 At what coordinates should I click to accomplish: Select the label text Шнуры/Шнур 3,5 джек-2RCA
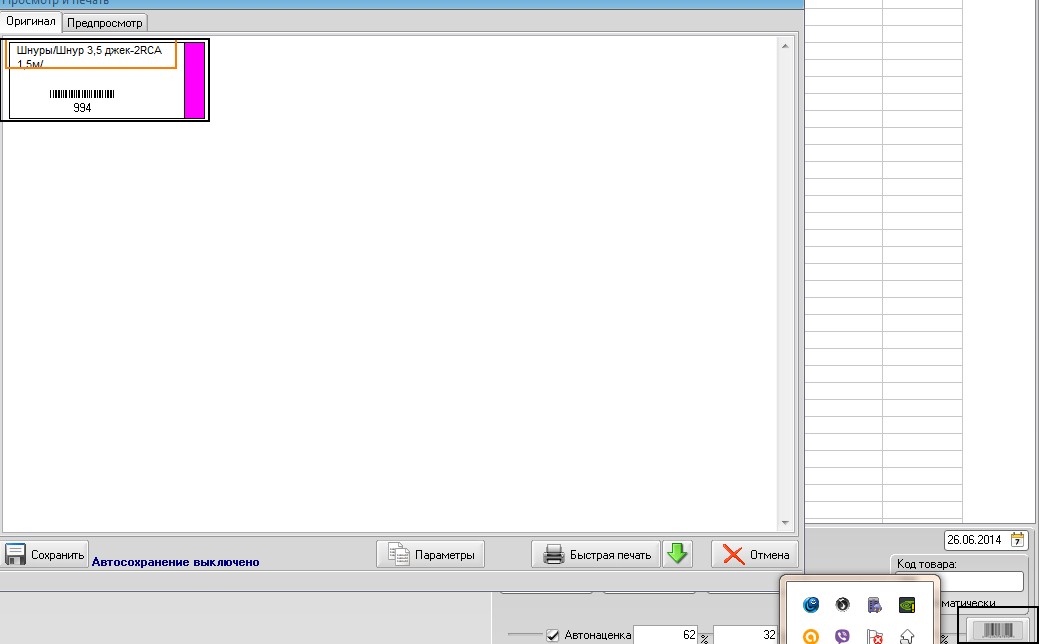89,50
